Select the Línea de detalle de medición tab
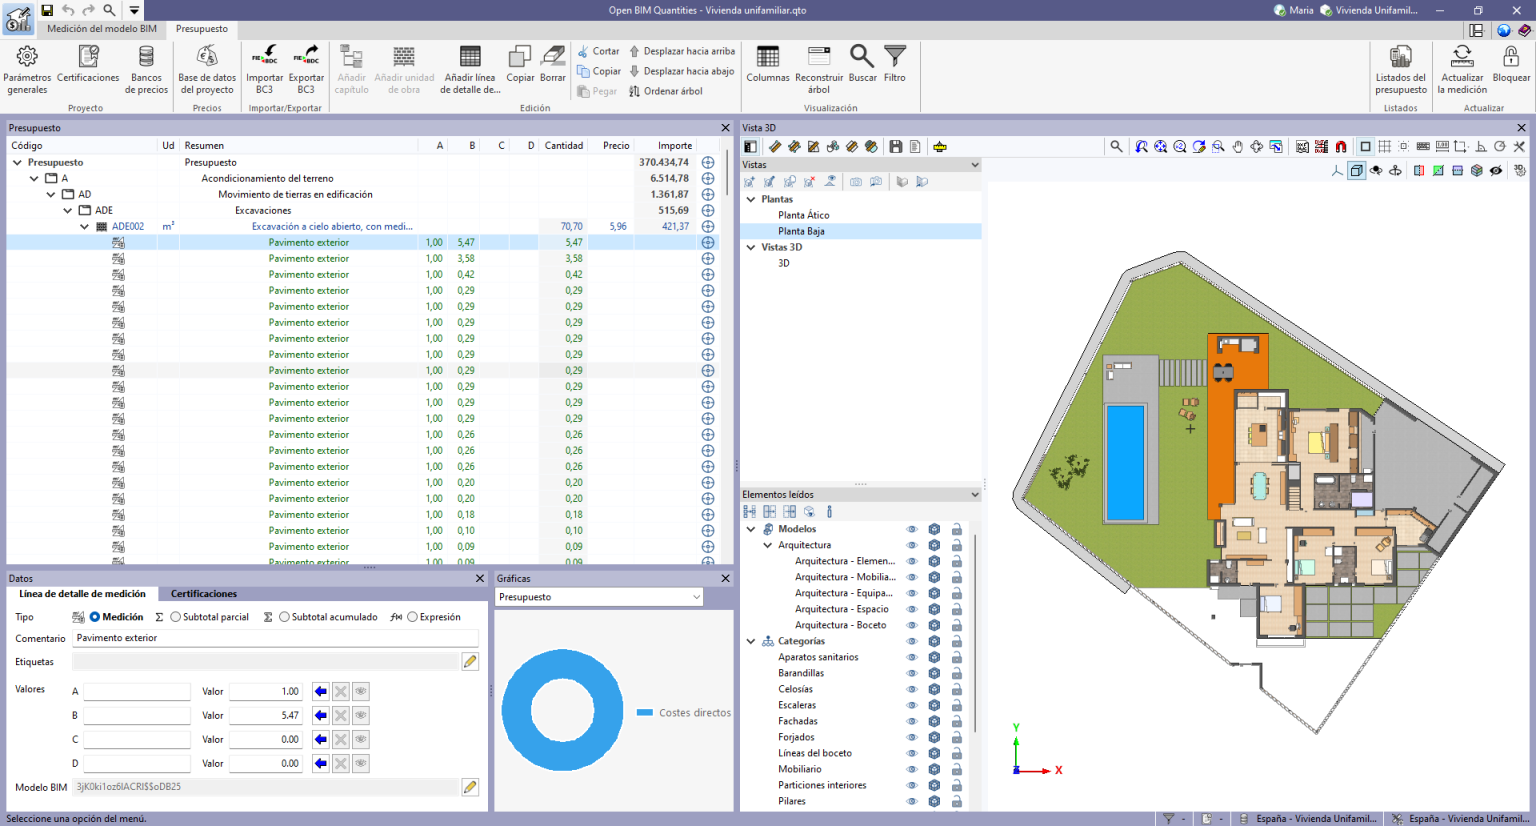Screen dimensions: 1536x826 point(83,594)
